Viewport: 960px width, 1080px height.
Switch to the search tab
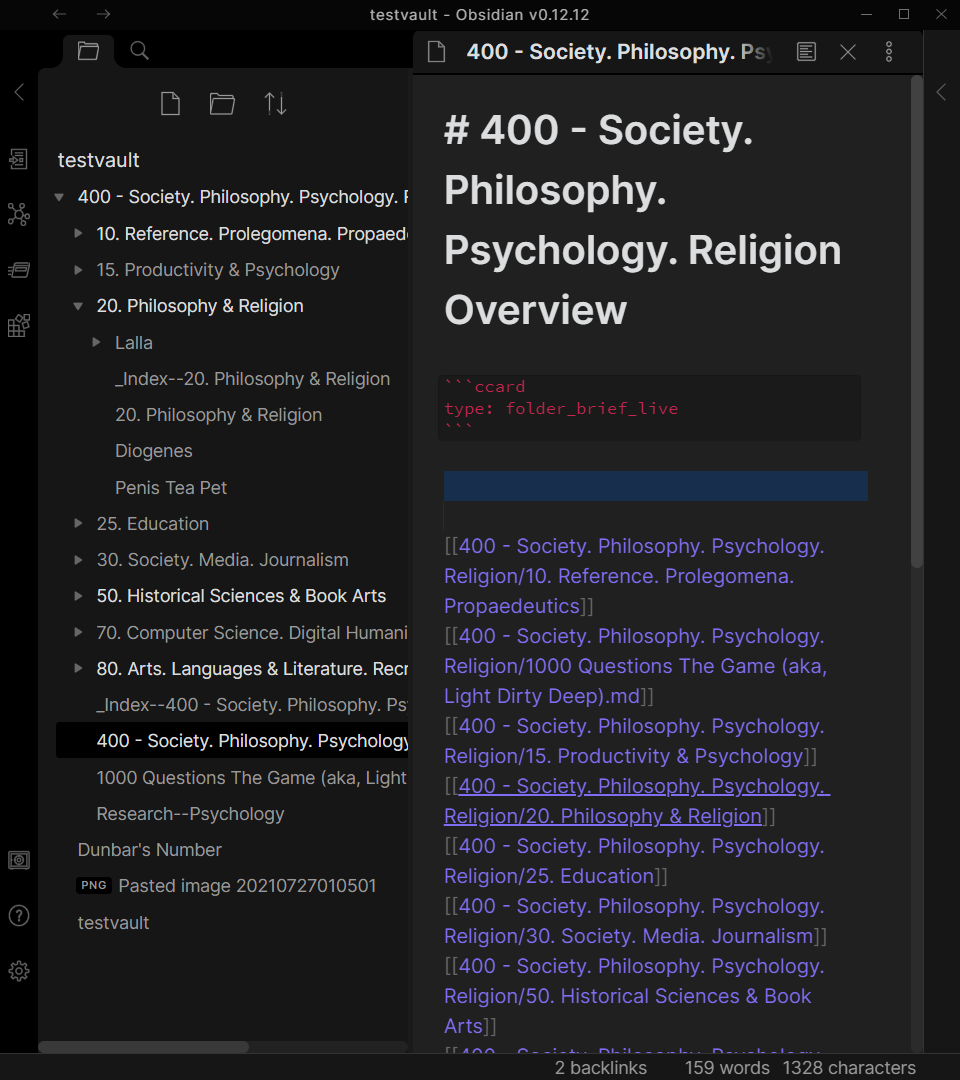(140, 50)
